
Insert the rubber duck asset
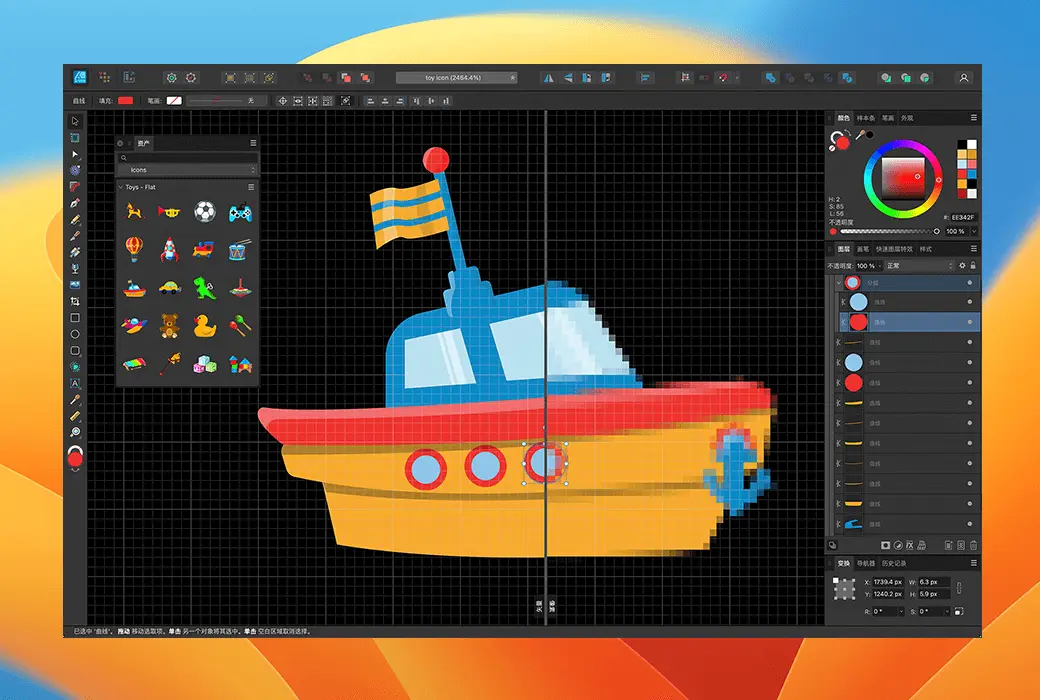[x=205, y=326]
